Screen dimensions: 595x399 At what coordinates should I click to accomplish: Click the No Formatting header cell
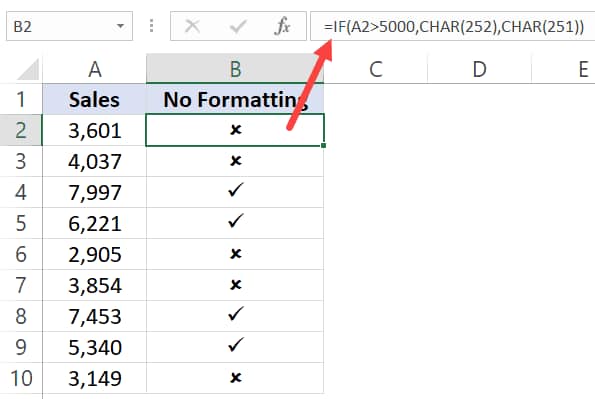[235, 99]
